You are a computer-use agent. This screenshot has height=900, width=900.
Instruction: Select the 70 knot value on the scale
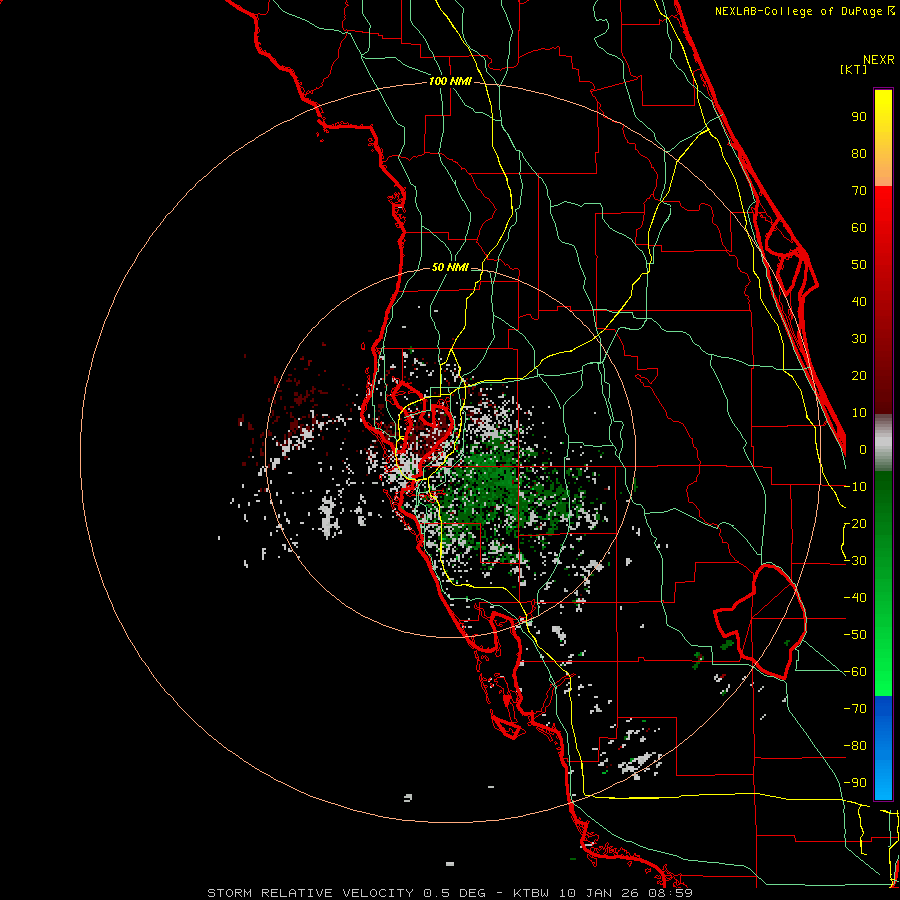coord(859,191)
